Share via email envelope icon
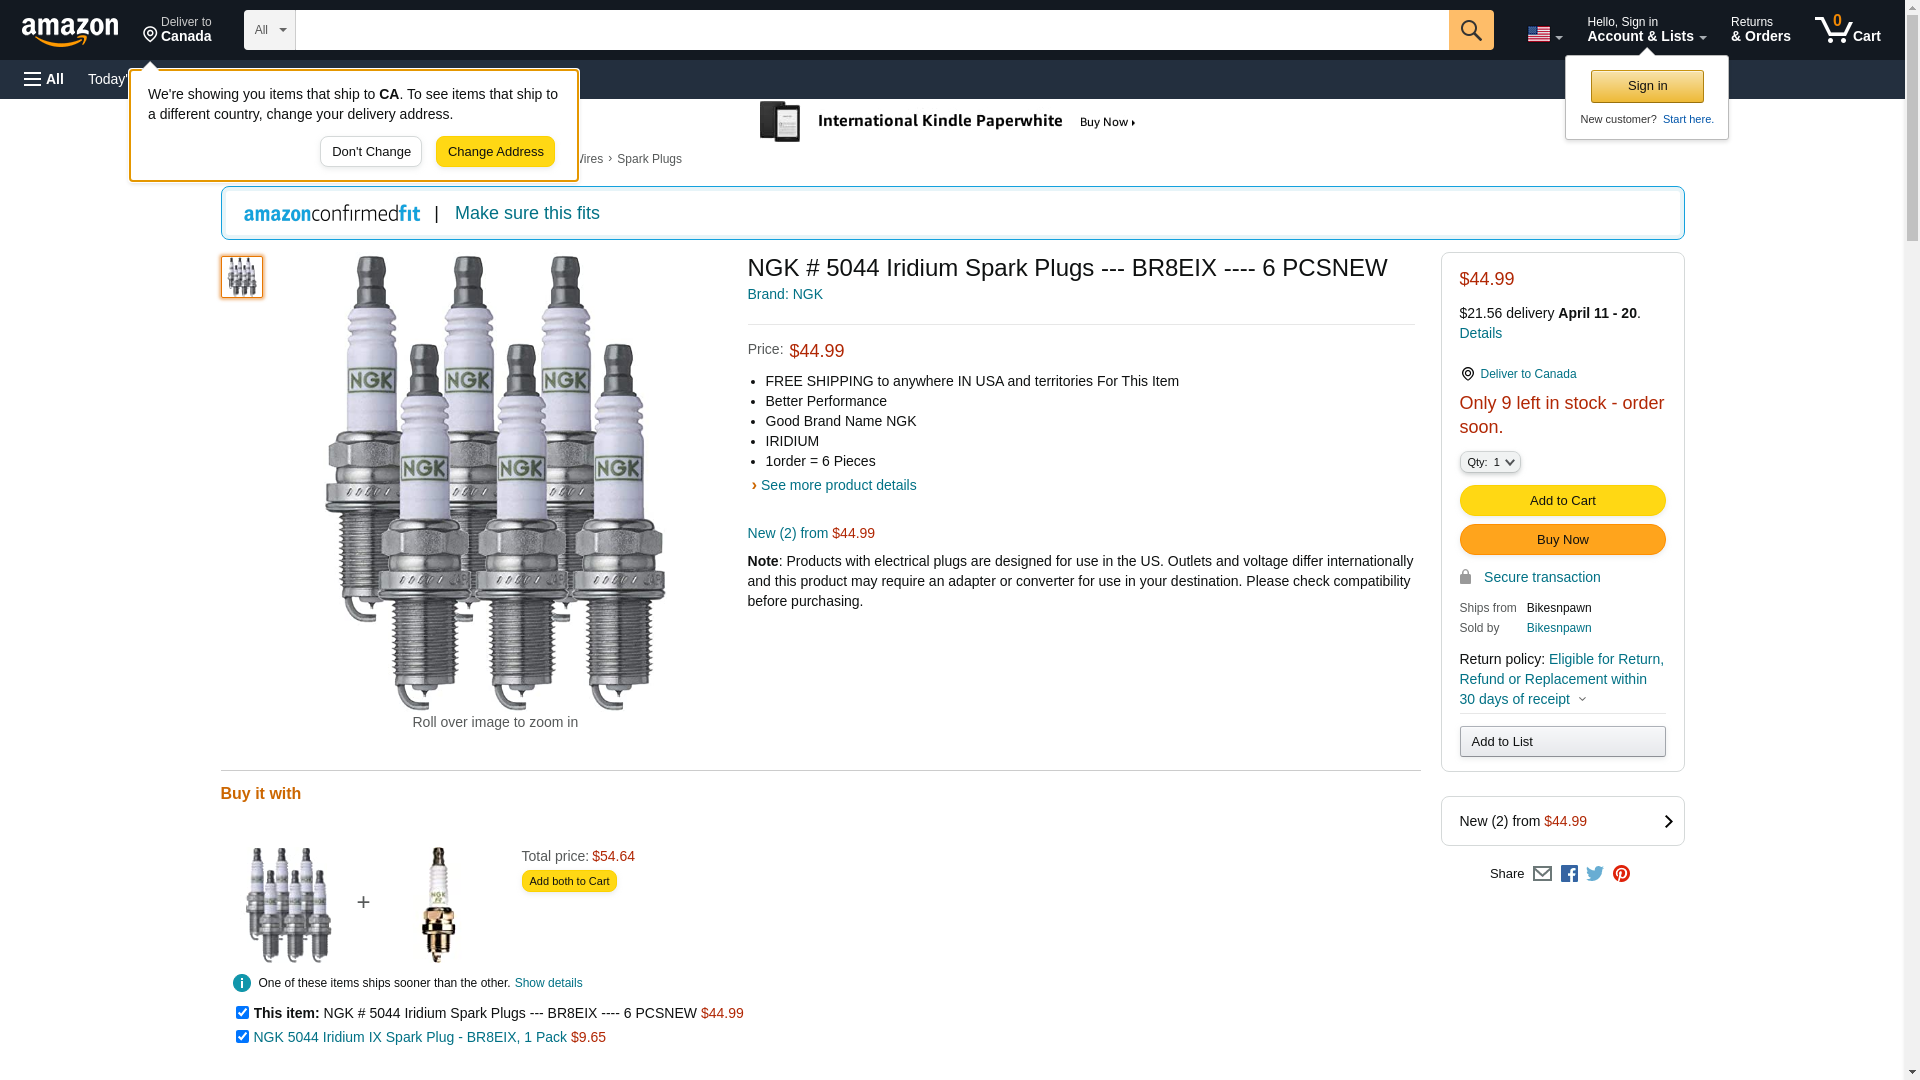 [x=1542, y=874]
